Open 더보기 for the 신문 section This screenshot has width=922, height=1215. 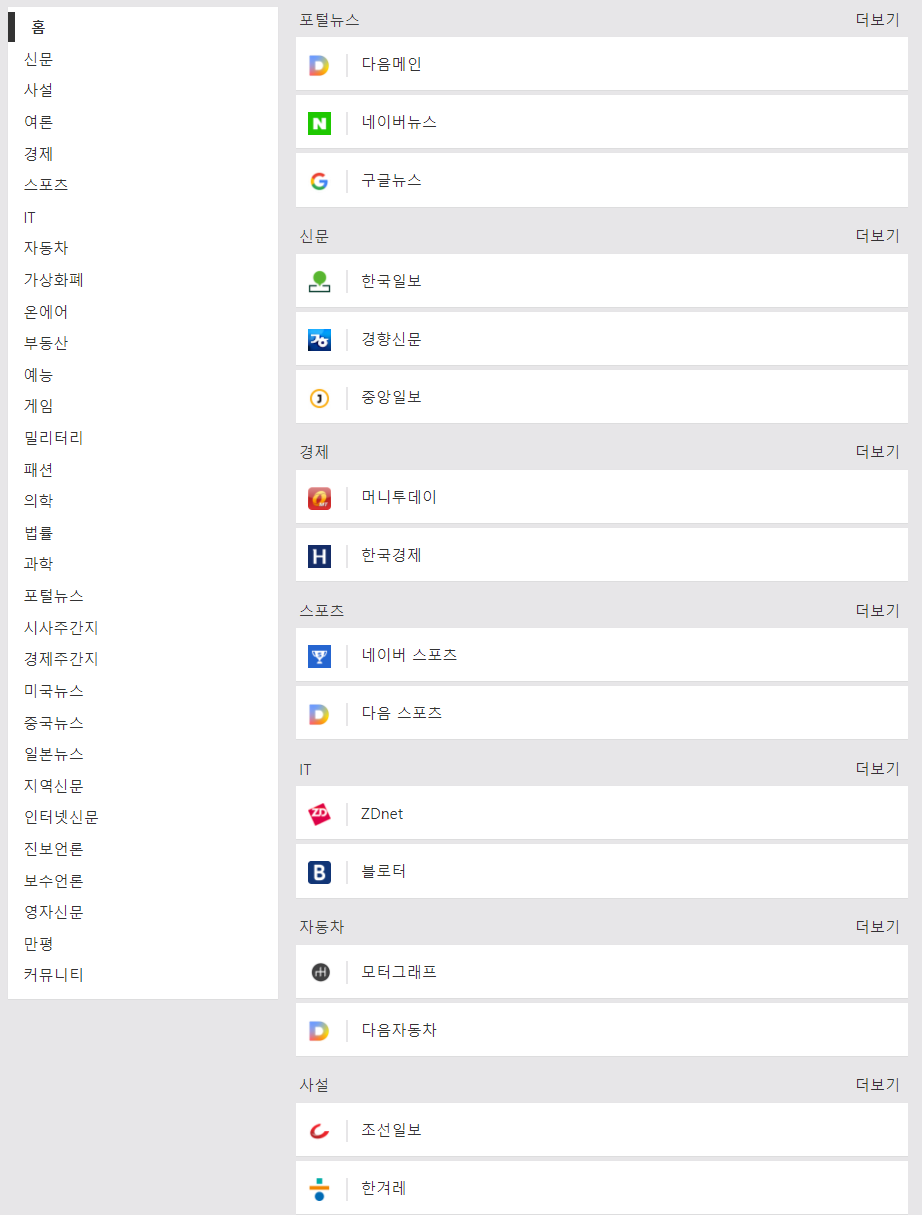(x=877, y=236)
